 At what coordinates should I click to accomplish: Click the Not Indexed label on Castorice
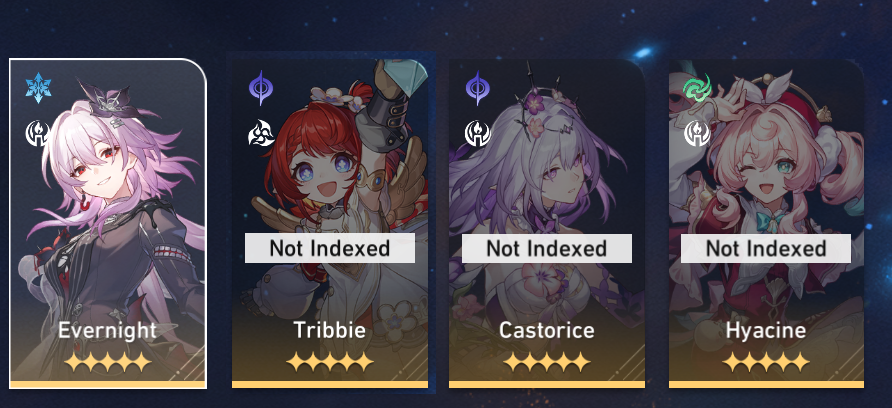[547, 248]
